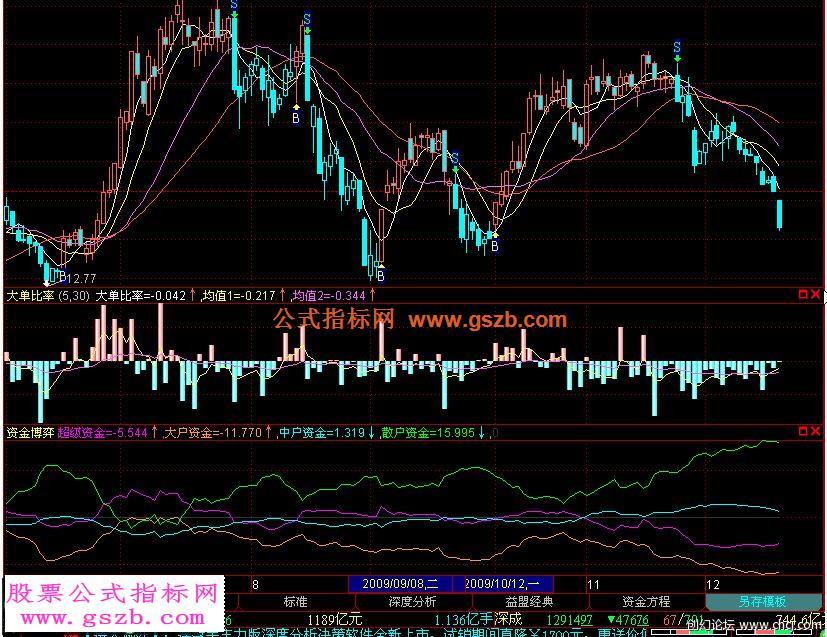Click the B buy marker at the 12.77 low

click(60, 277)
